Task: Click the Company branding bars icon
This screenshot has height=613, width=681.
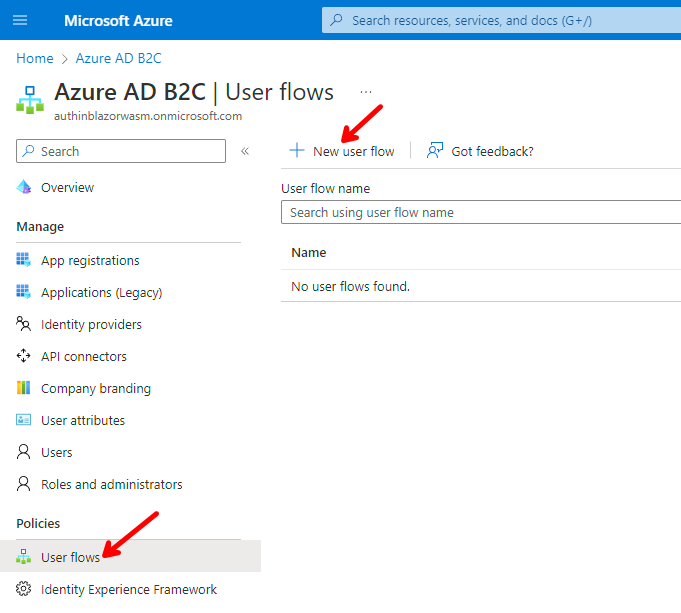Action: [x=23, y=388]
